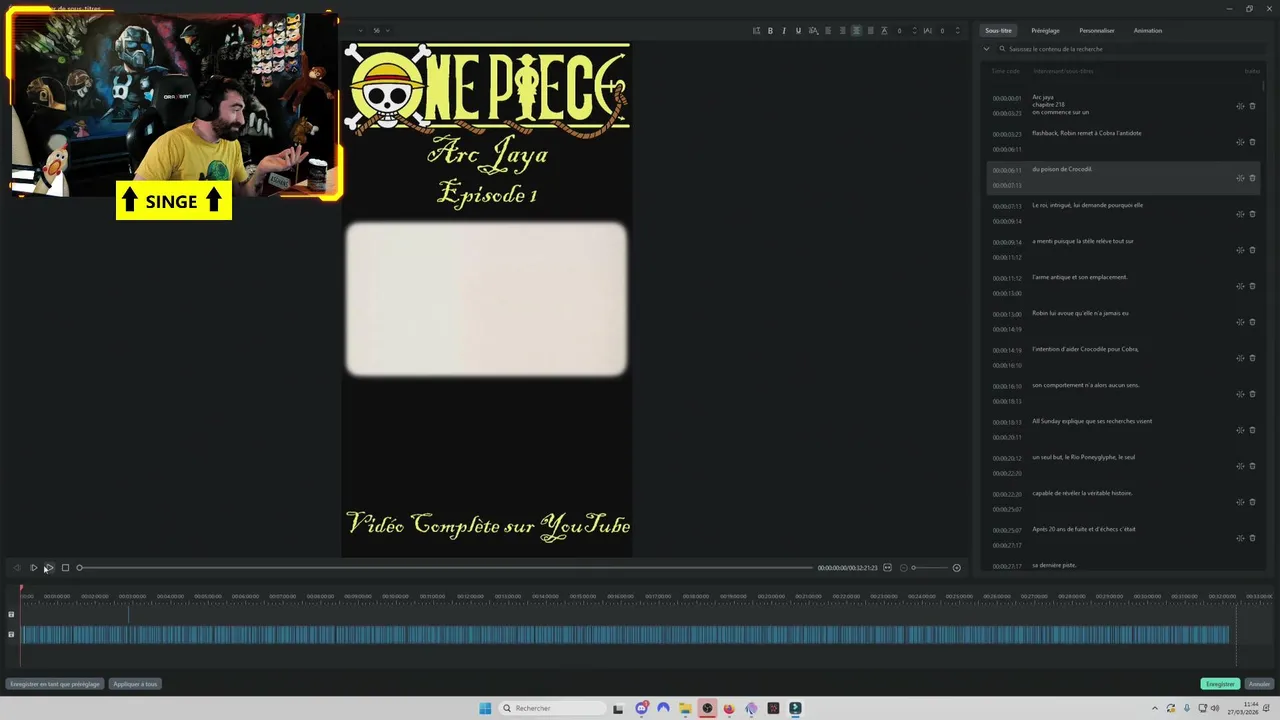Click the fit-timeline icon near the timecode
Viewport: 1280px width, 720px height.
(x=887, y=568)
